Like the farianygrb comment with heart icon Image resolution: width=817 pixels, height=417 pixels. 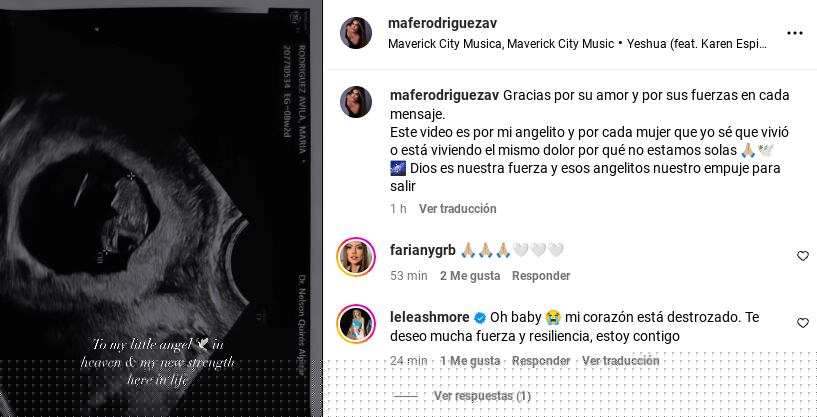click(x=803, y=256)
